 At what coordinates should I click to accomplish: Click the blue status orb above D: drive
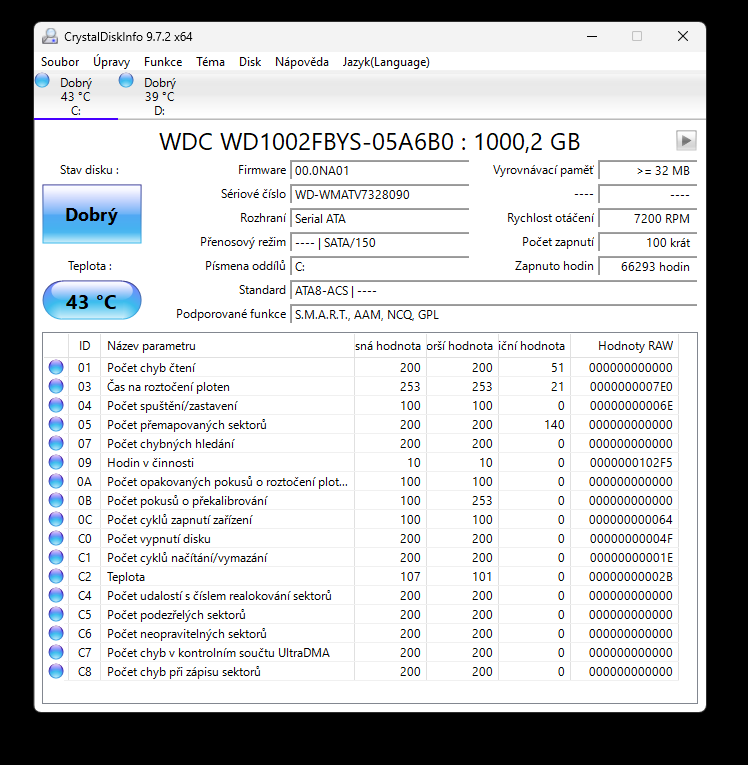point(126,80)
